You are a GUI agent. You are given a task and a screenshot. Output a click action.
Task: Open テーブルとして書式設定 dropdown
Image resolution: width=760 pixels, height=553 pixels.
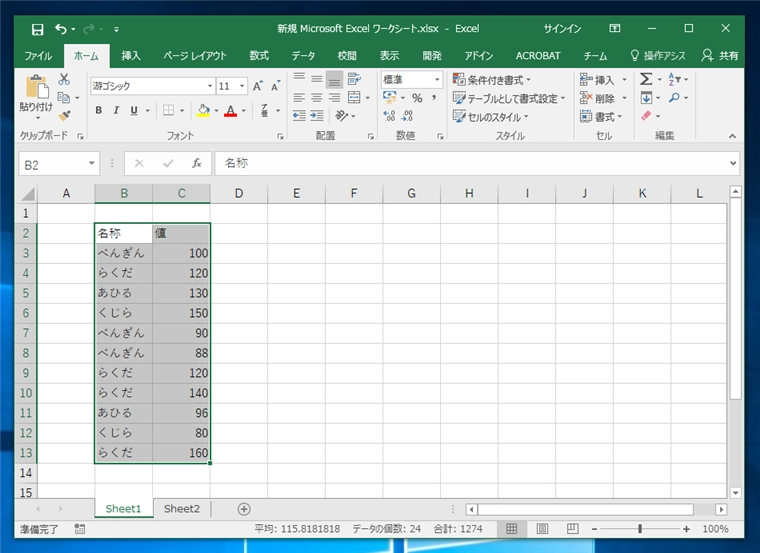click(509, 98)
